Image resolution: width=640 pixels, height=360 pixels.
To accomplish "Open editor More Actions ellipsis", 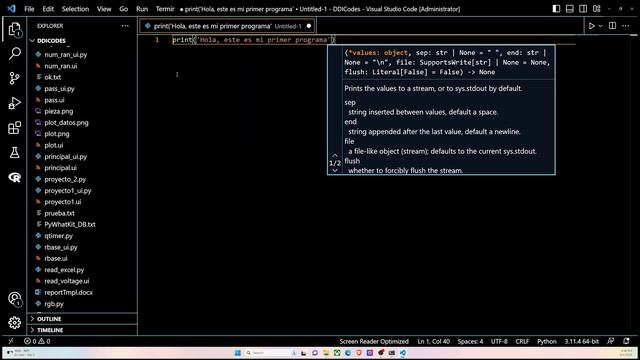I will click(626, 26).
